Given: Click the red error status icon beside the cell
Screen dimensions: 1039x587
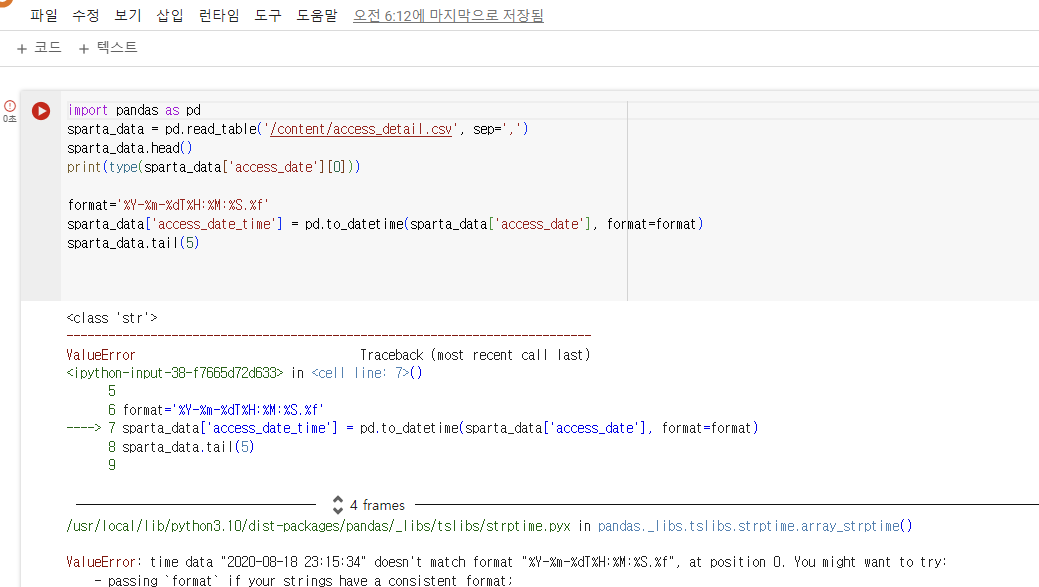Looking at the screenshot, I should click(10, 106).
